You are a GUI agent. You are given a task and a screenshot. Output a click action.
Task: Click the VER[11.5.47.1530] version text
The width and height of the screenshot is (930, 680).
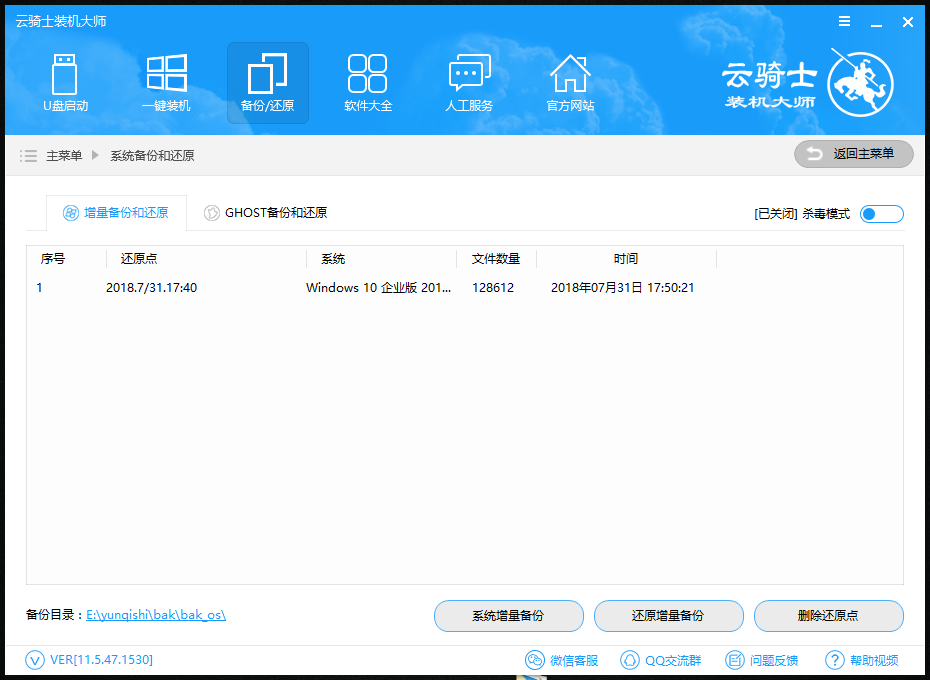(x=101, y=660)
